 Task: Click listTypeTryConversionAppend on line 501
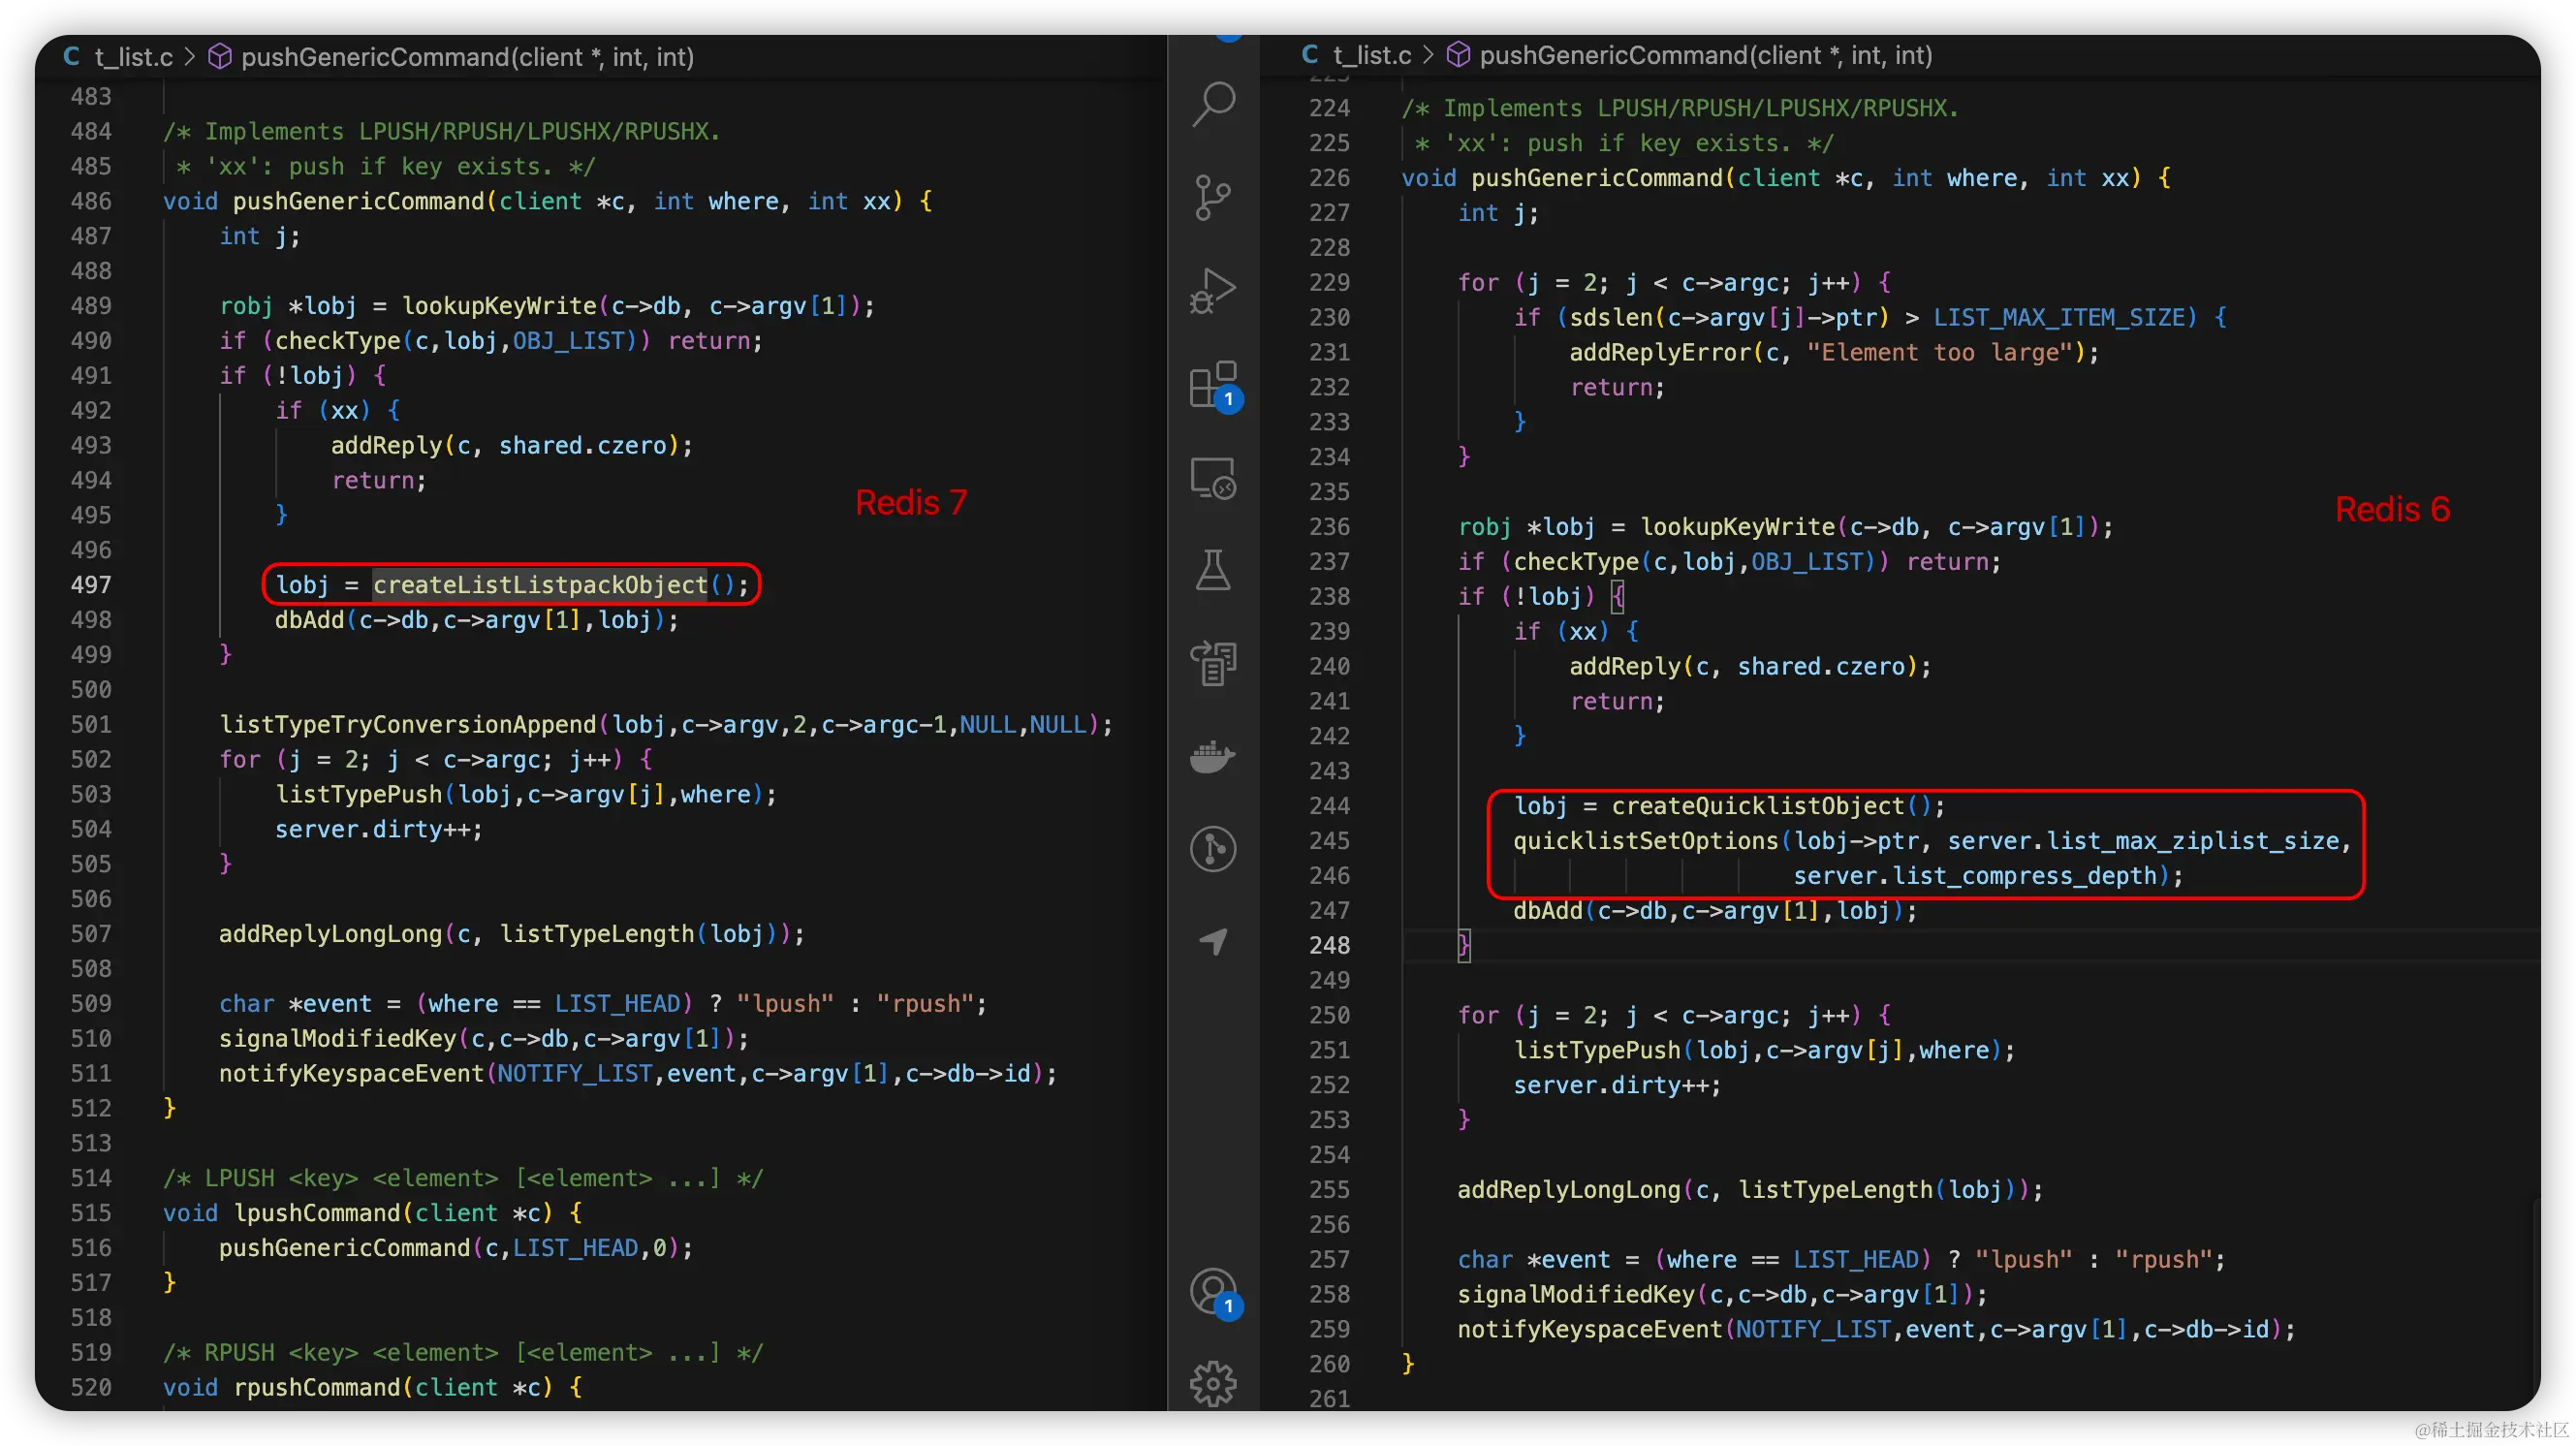pos(408,725)
